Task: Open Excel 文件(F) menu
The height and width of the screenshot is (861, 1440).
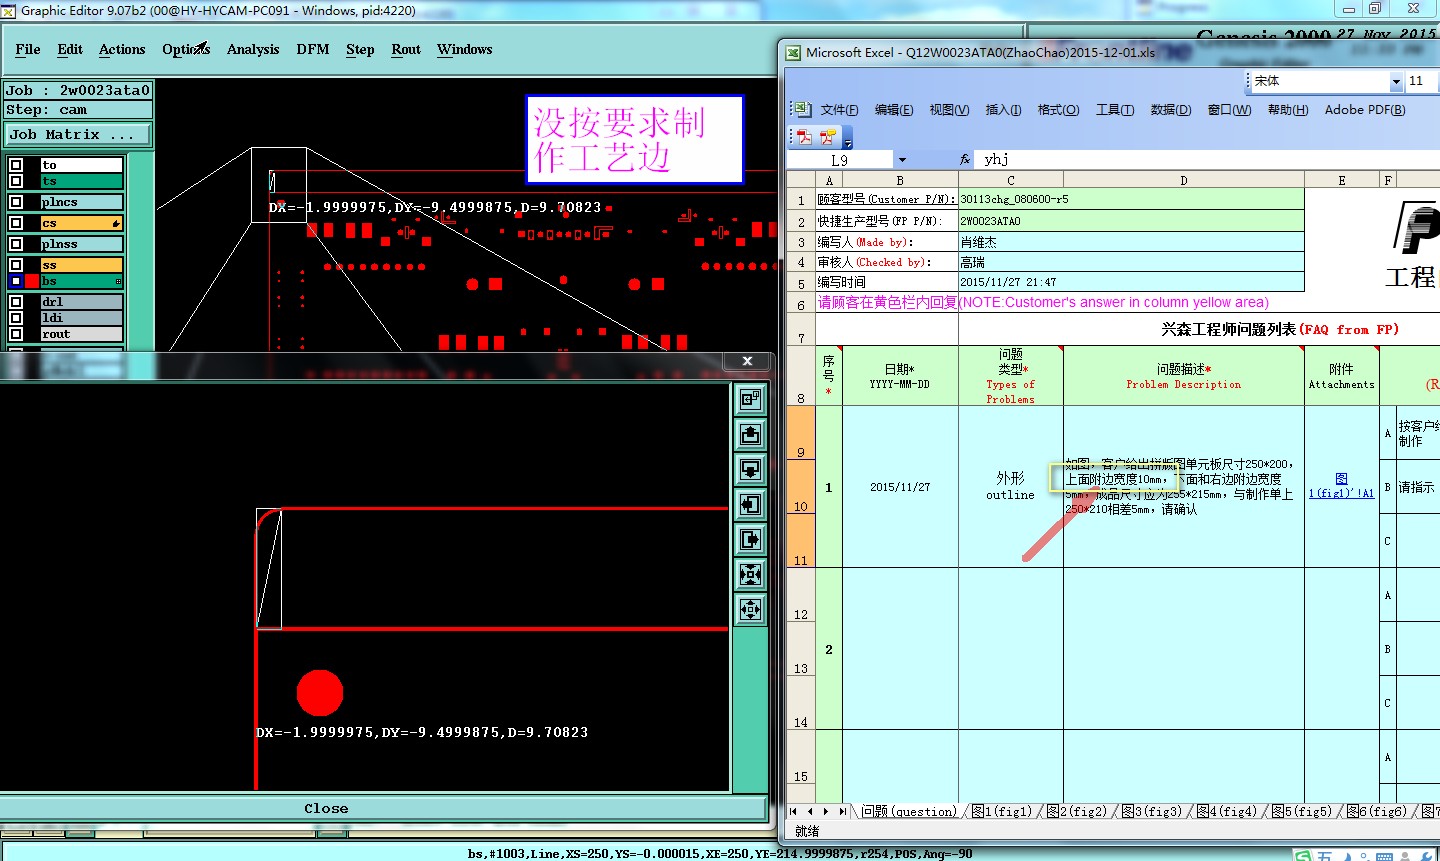Action: coord(839,110)
